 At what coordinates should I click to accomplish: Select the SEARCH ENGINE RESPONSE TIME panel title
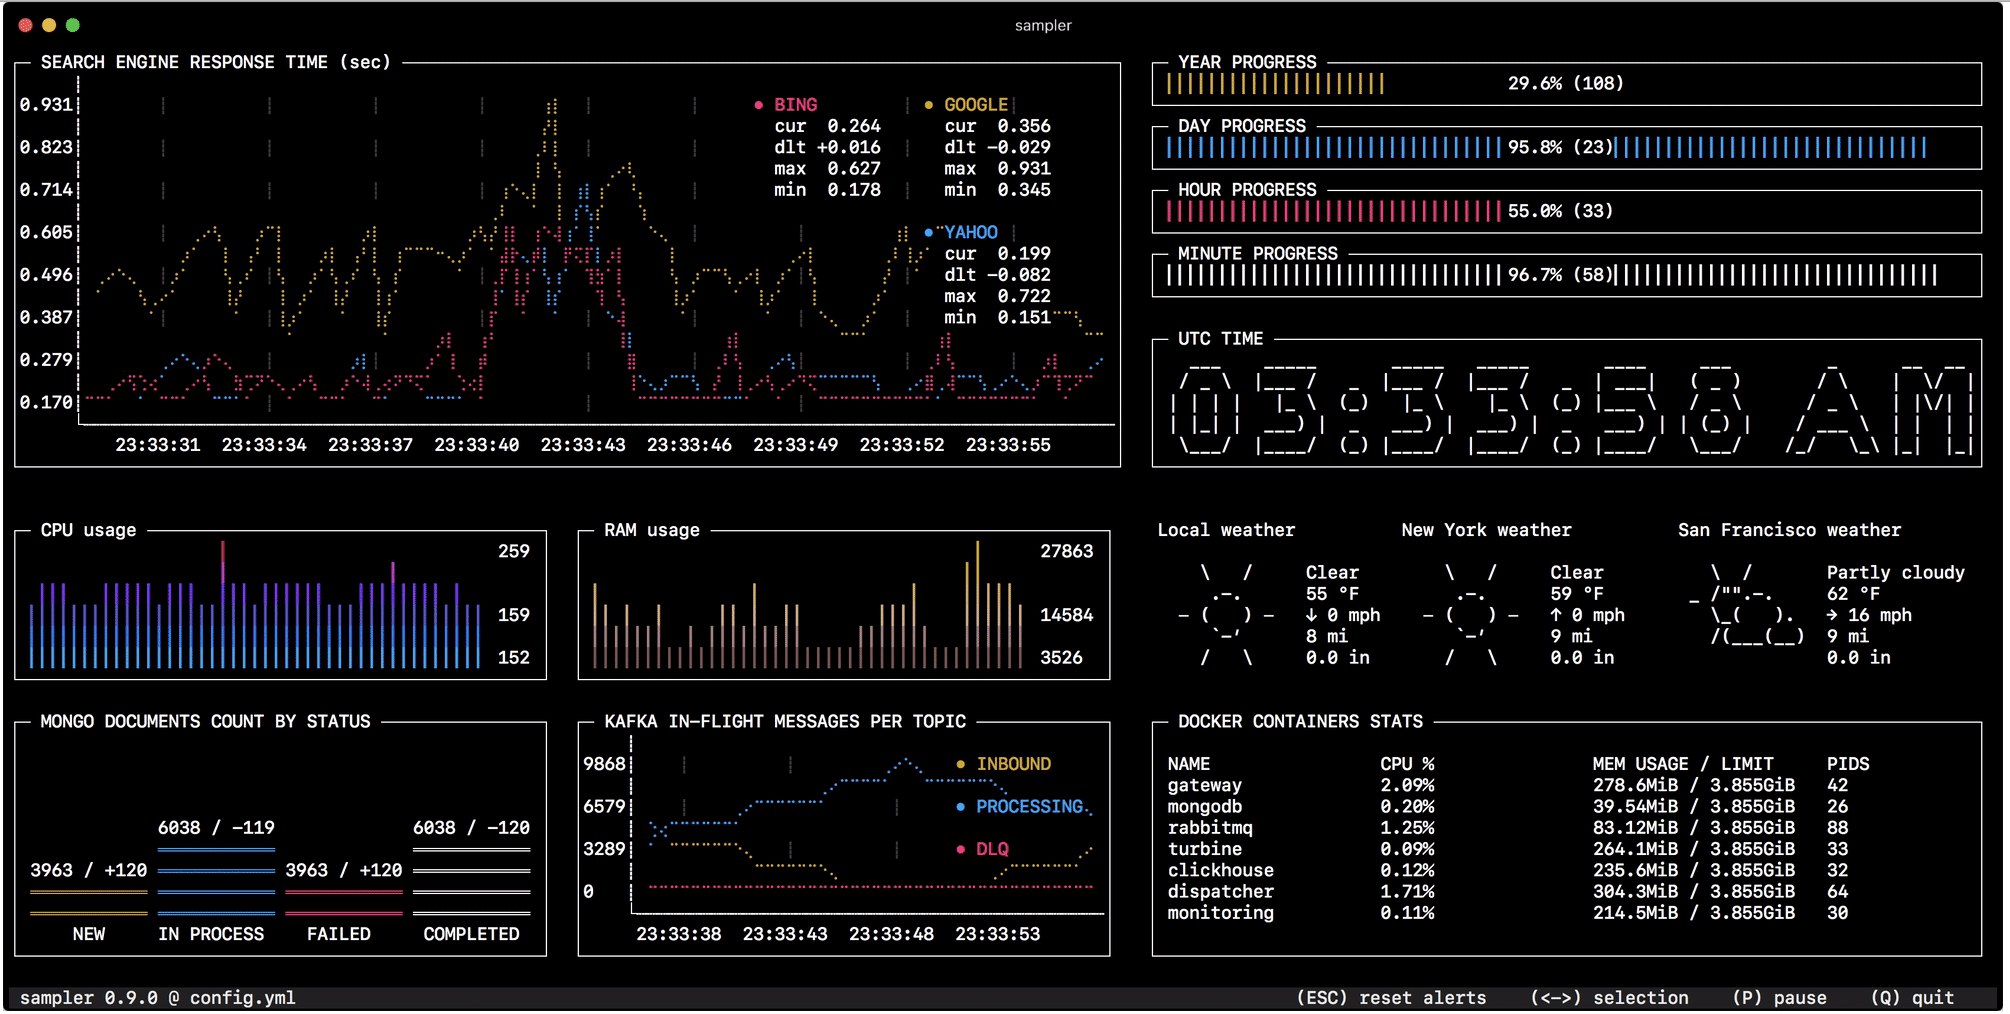[x=216, y=62]
